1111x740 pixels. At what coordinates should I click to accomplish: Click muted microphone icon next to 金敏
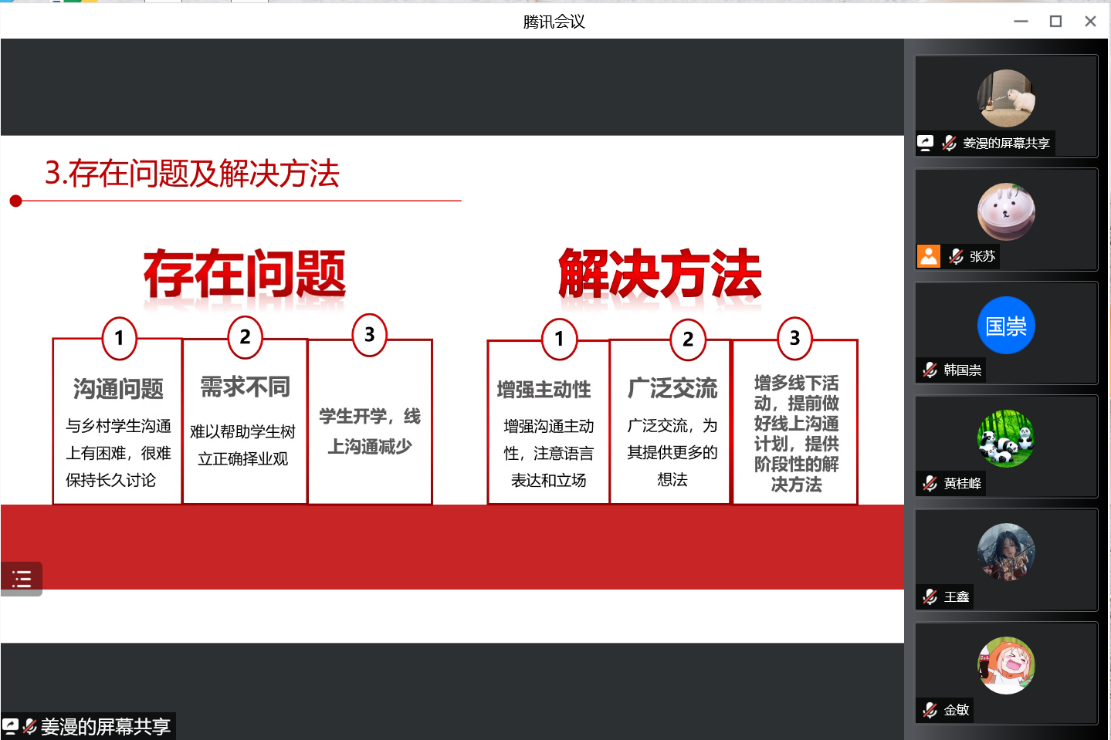point(930,710)
